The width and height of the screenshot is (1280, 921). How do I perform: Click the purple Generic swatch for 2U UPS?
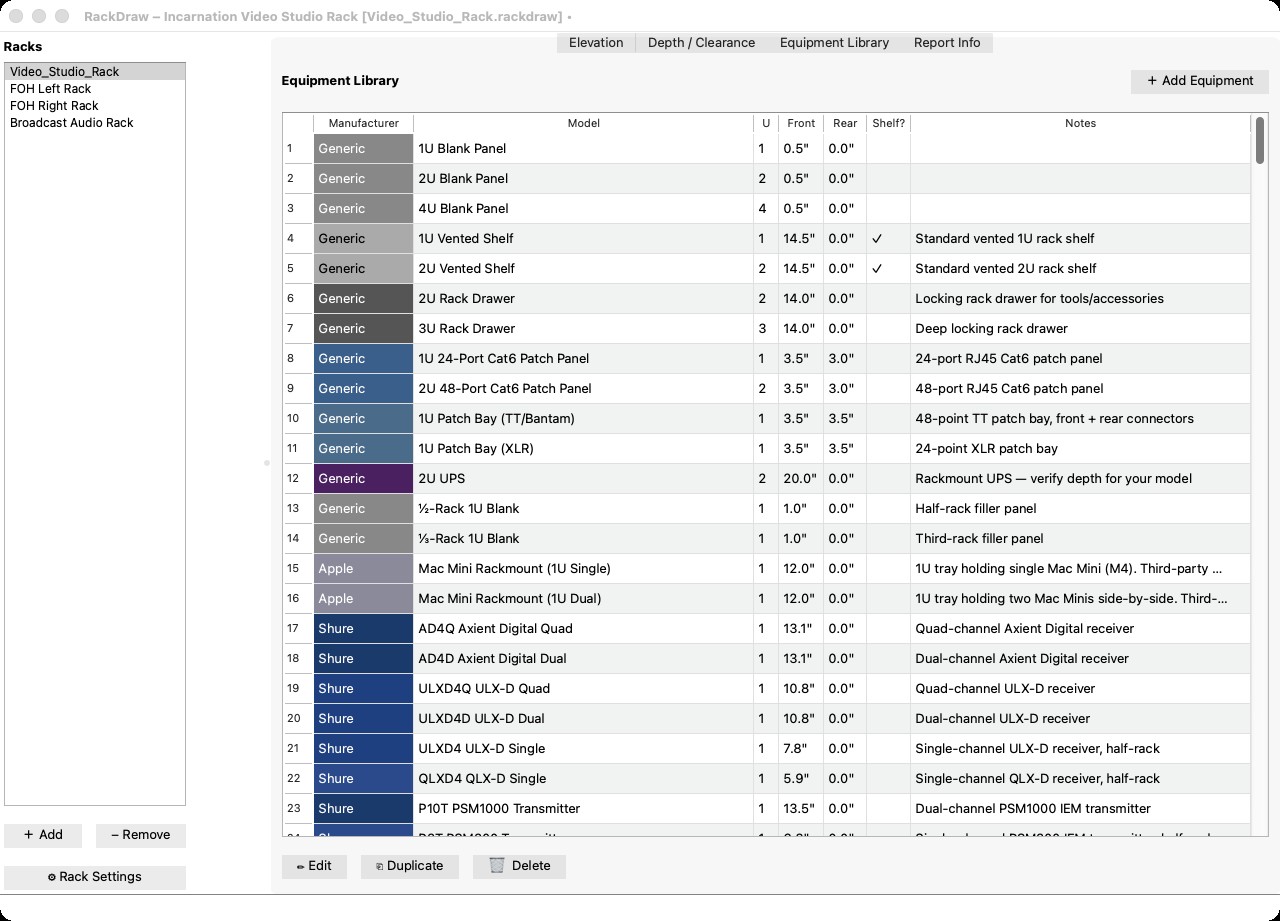[x=363, y=479]
